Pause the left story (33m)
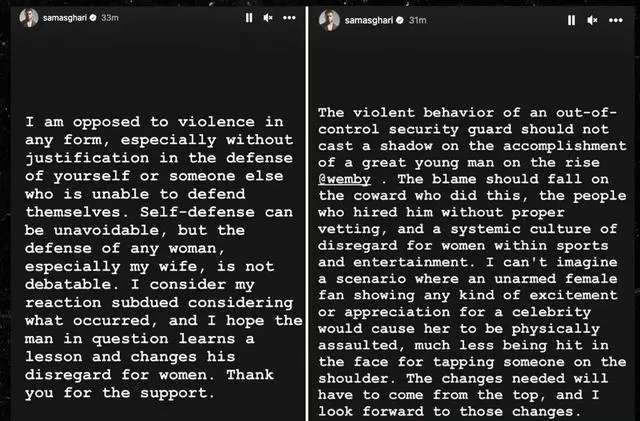This screenshot has height=421, width=640. 247,18
